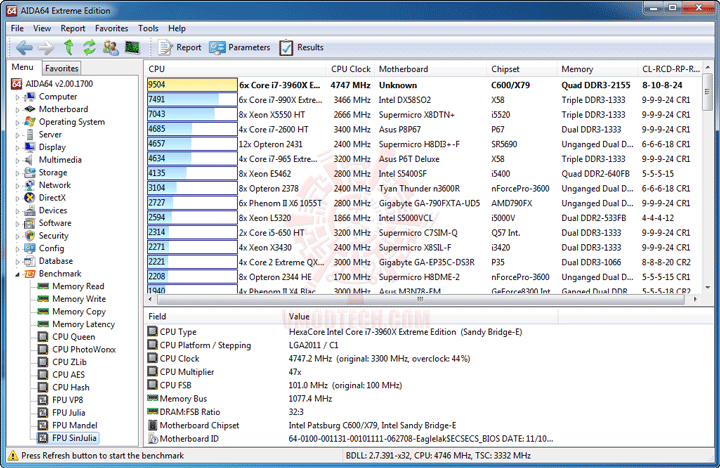
Task: Expand the Software tree node
Action: tap(17, 224)
